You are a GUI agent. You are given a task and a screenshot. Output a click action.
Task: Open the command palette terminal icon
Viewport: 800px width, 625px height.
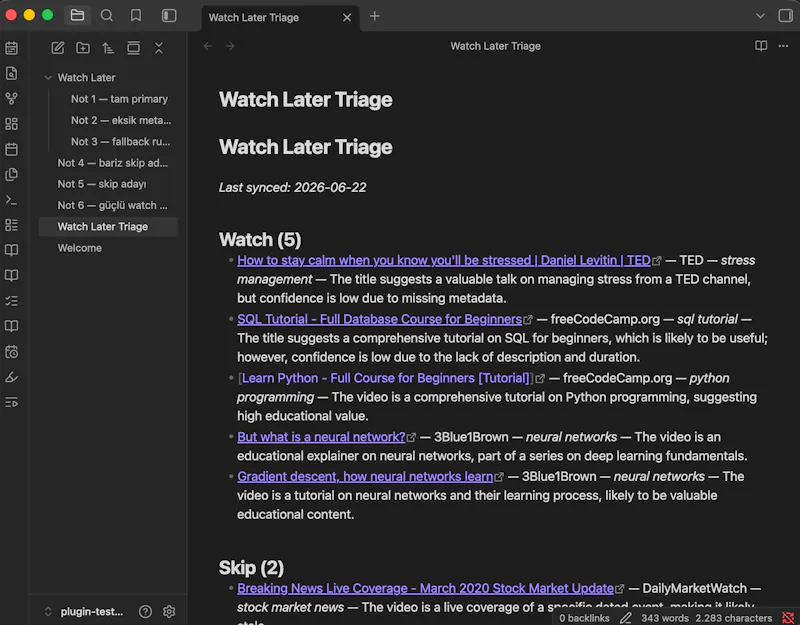(x=11, y=200)
